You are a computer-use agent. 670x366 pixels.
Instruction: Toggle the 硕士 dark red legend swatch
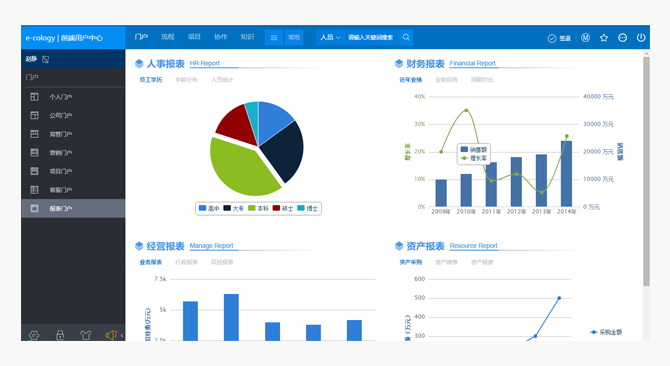[x=276, y=208]
